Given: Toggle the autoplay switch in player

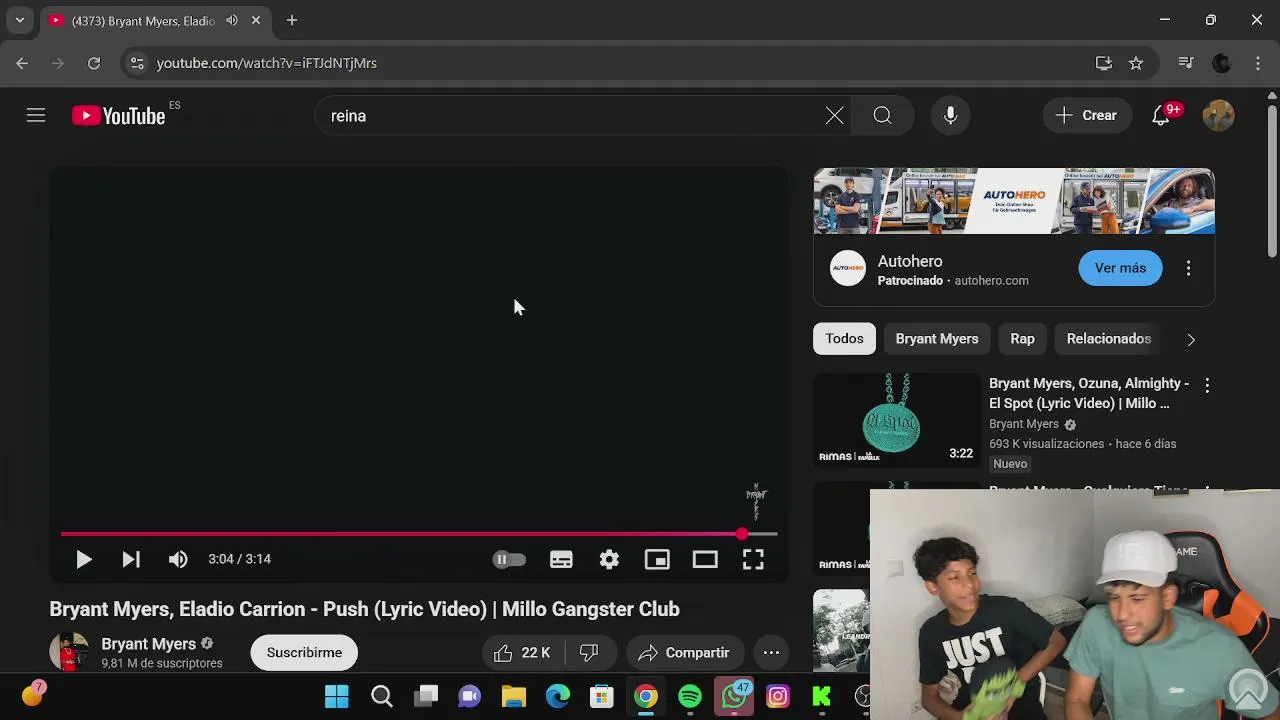Looking at the screenshot, I should [509, 560].
